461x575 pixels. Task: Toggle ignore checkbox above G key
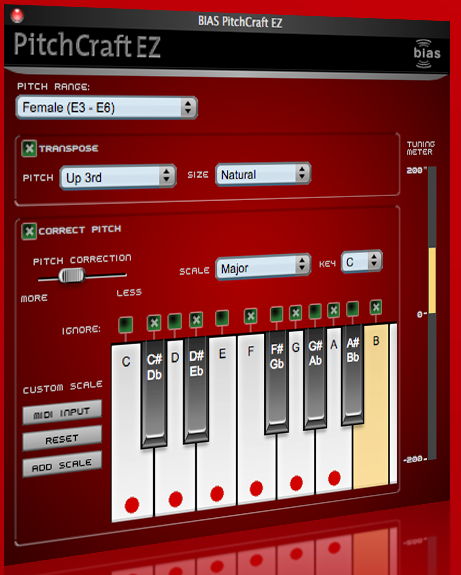296,312
